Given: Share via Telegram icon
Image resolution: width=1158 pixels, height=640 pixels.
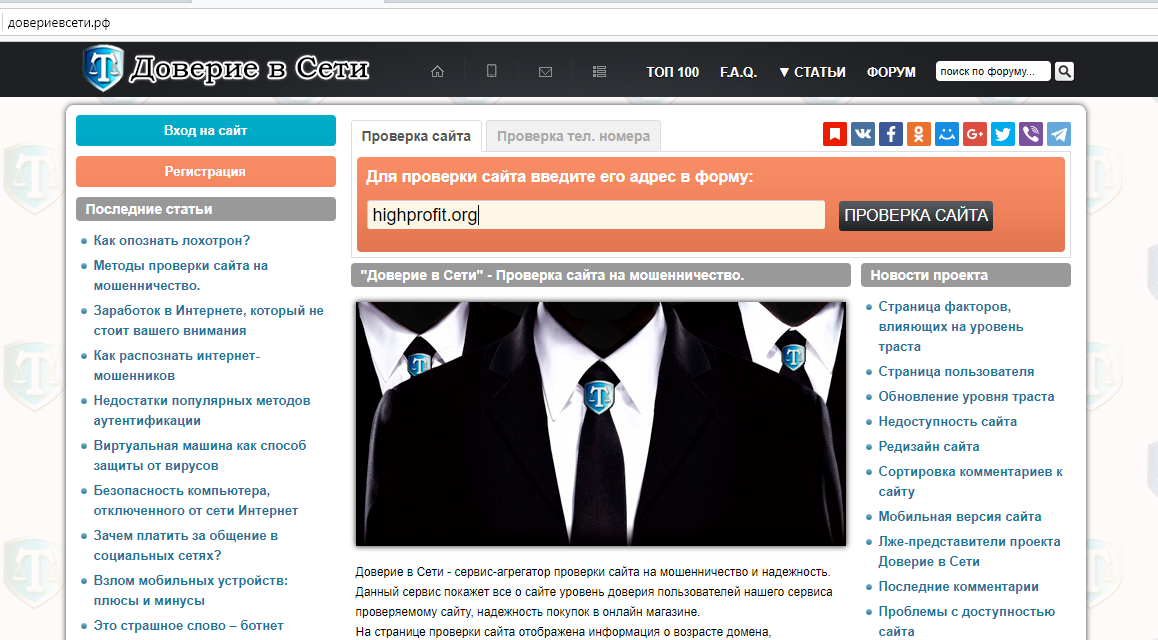Looking at the screenshot, I should click(x=1058, y=134).
